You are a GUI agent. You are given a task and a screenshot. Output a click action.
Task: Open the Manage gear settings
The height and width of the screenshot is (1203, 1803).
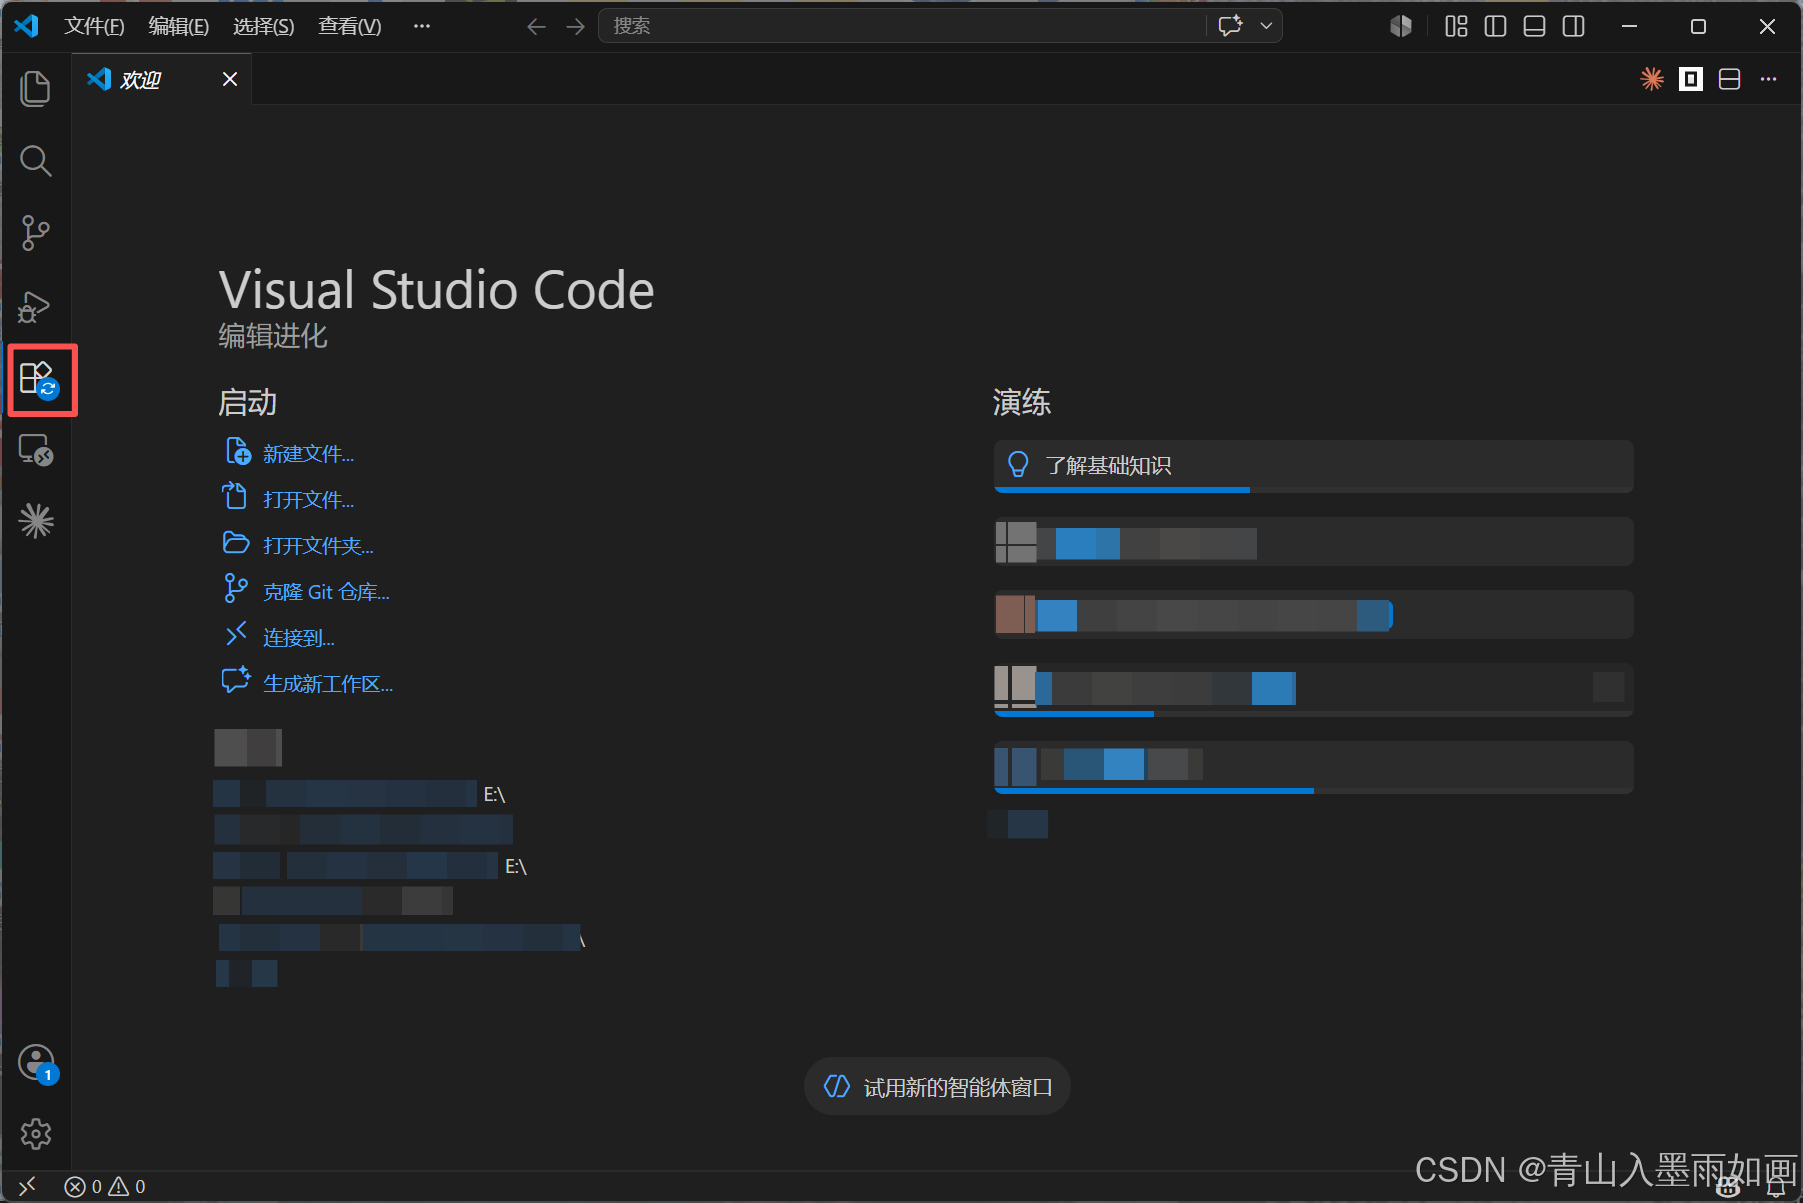(36, 1133)
